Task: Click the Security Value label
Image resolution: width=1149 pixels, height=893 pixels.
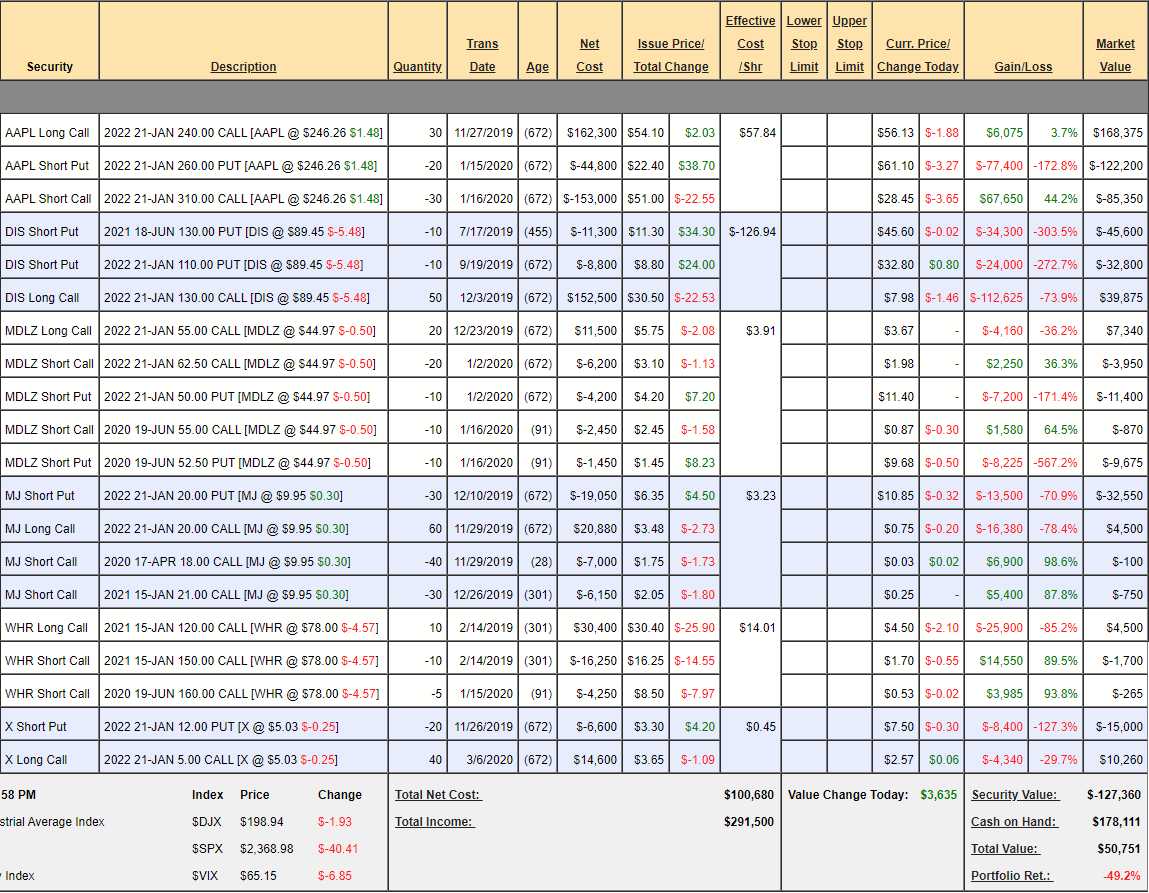Action: [1014, 795]
